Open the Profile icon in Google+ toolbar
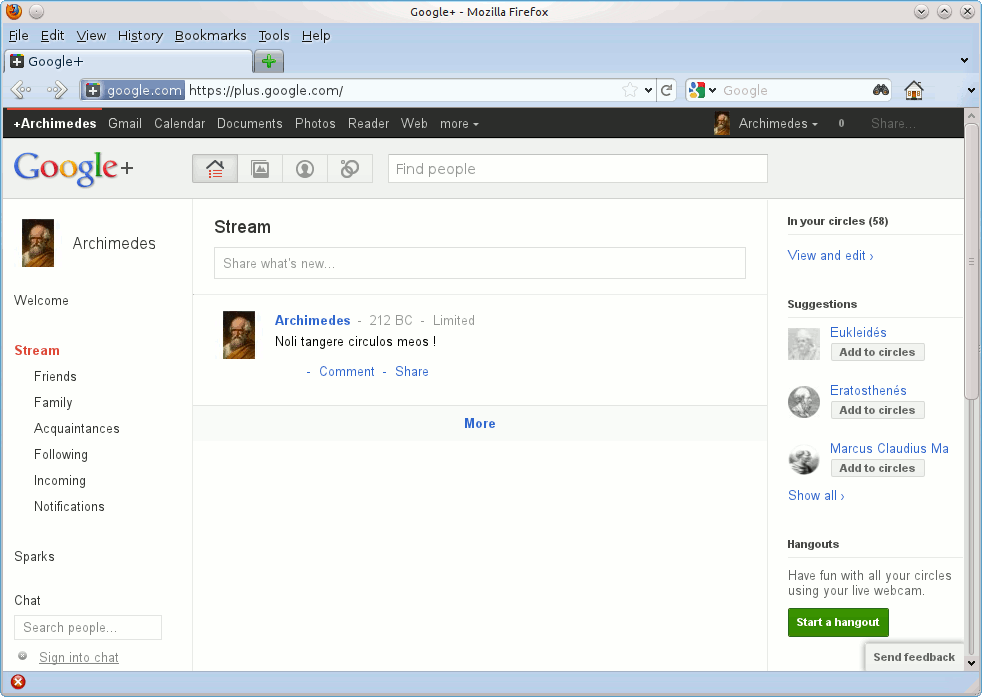The width and height of the screenshot is (982, 697). coord(305,168)
